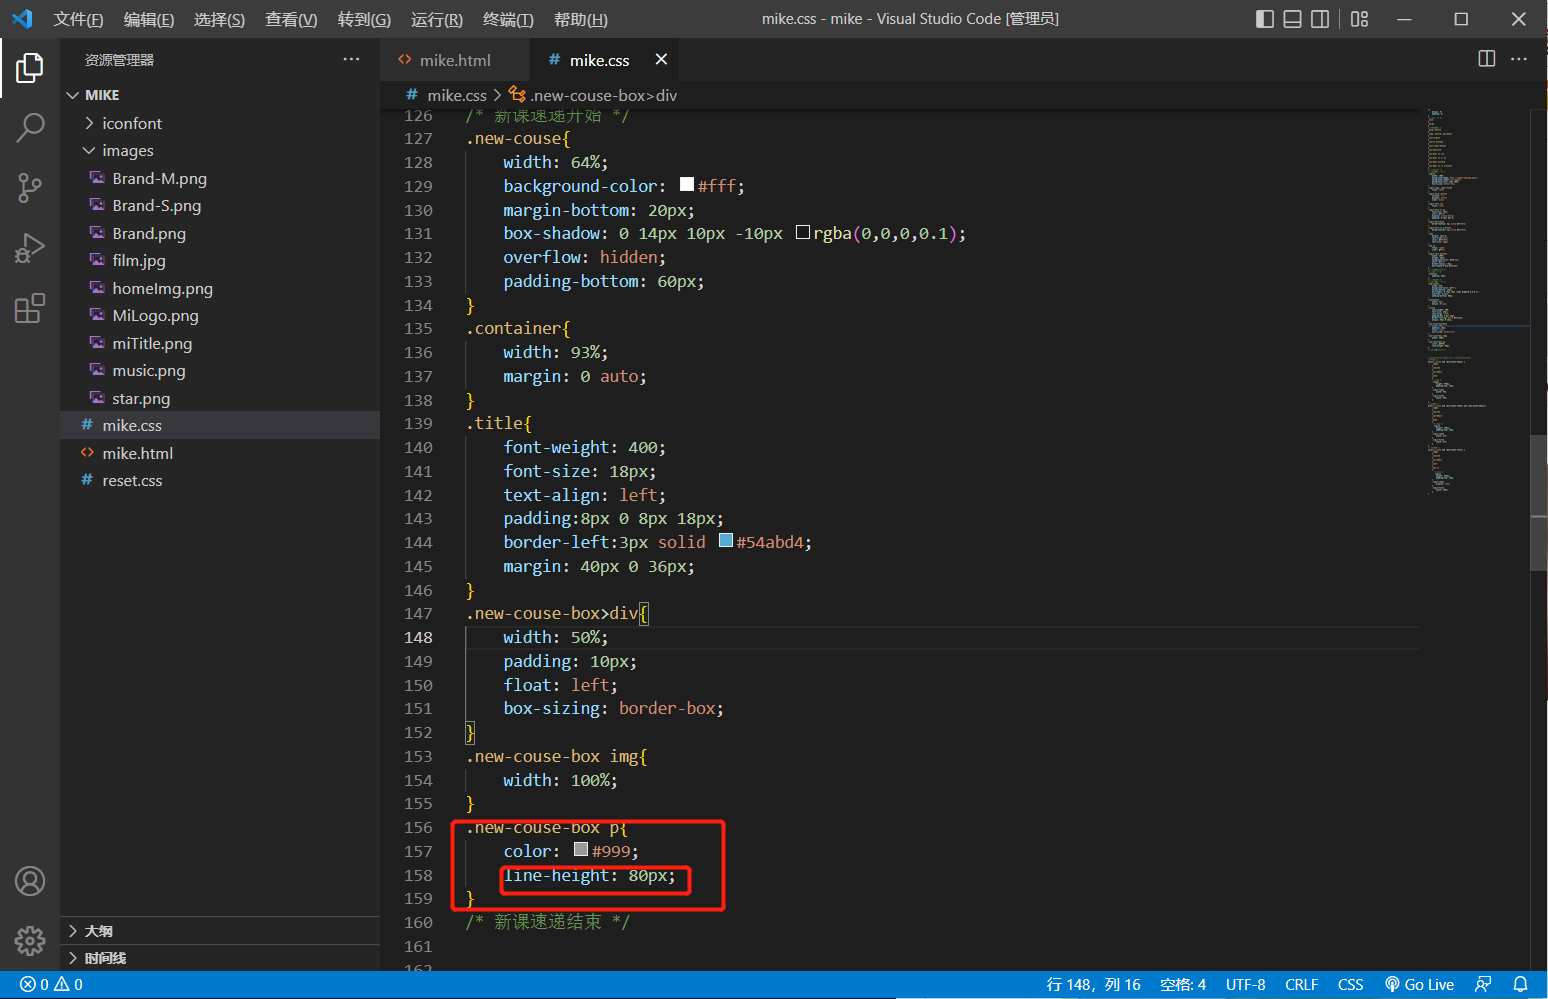Open the Run and Debug view

coord(30,248)
